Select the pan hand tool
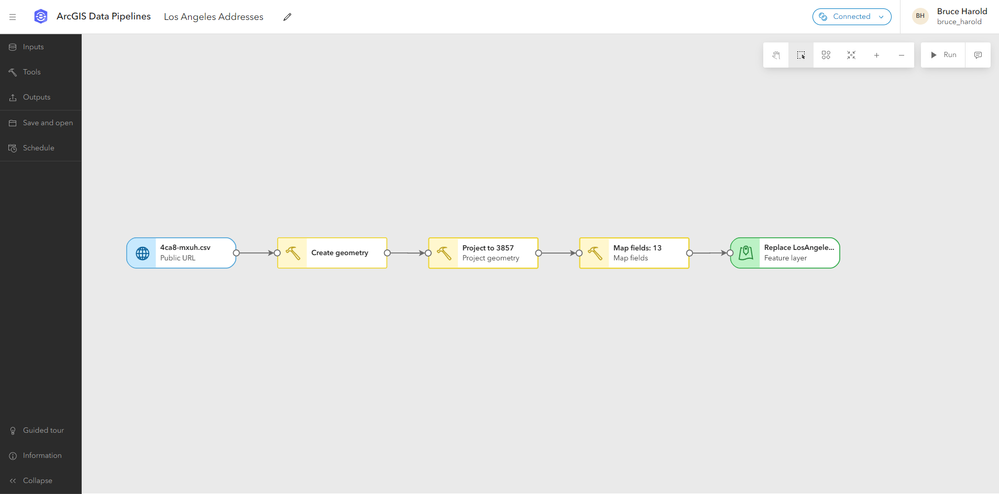The image size is (999, 494). click(776, 55)
